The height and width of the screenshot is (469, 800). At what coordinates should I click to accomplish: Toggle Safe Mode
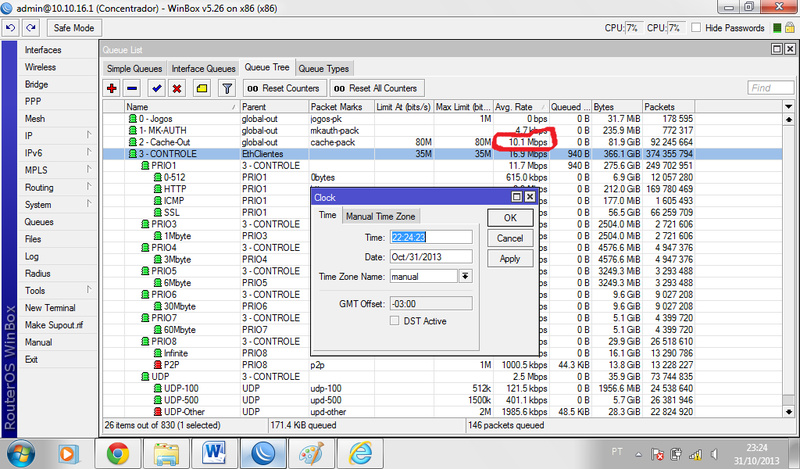point(74,28)
